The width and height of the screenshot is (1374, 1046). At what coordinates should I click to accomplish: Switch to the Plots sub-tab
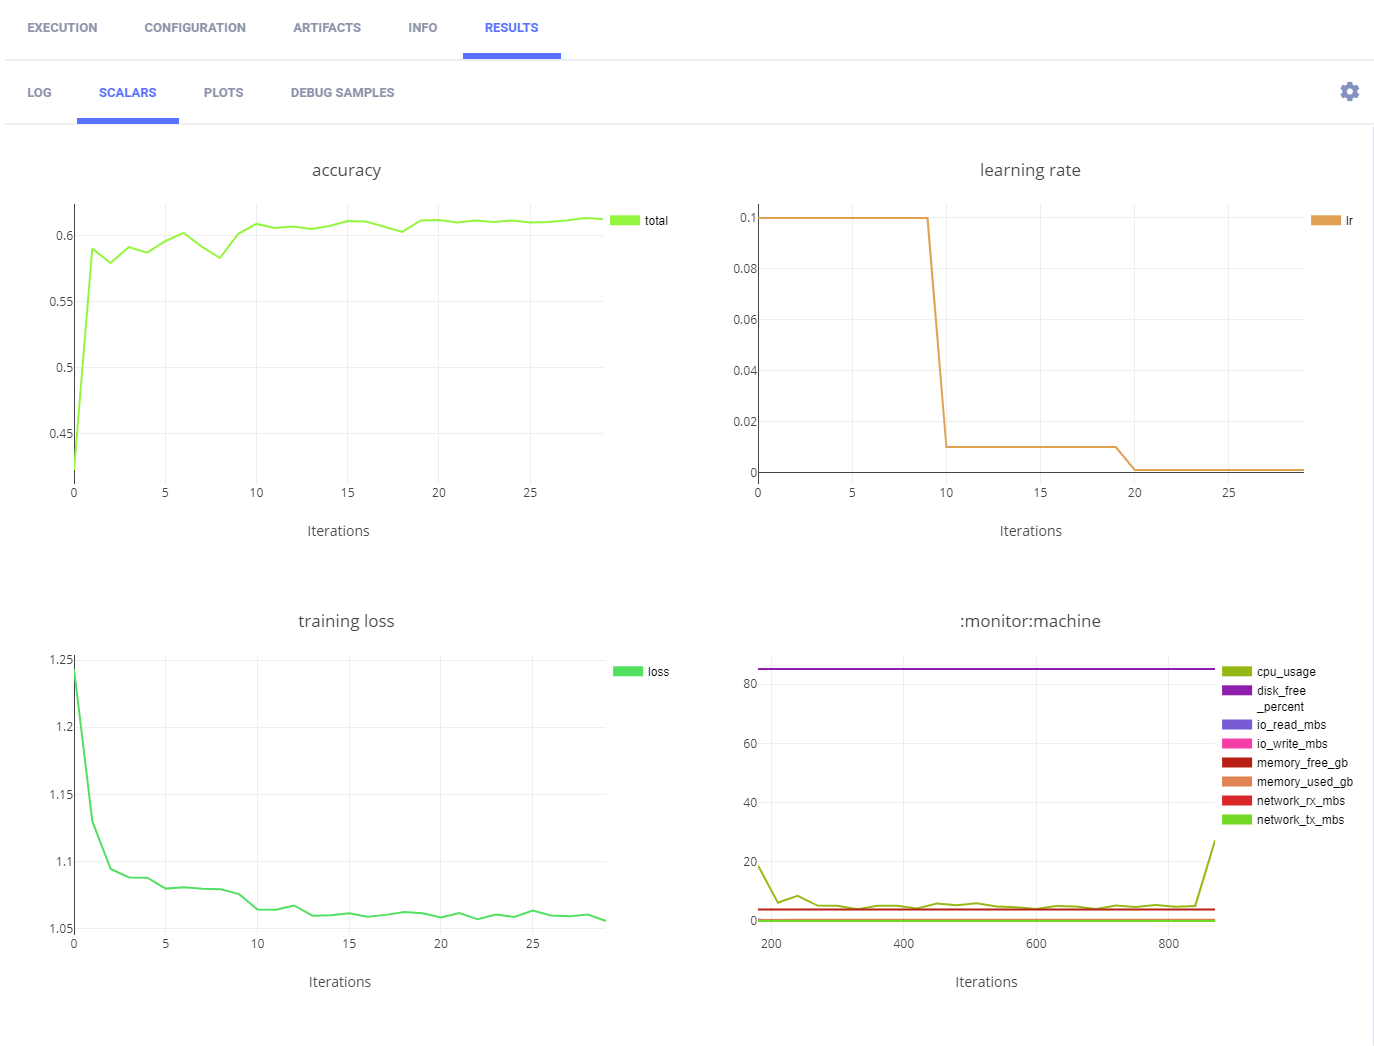tap(223, 93)
